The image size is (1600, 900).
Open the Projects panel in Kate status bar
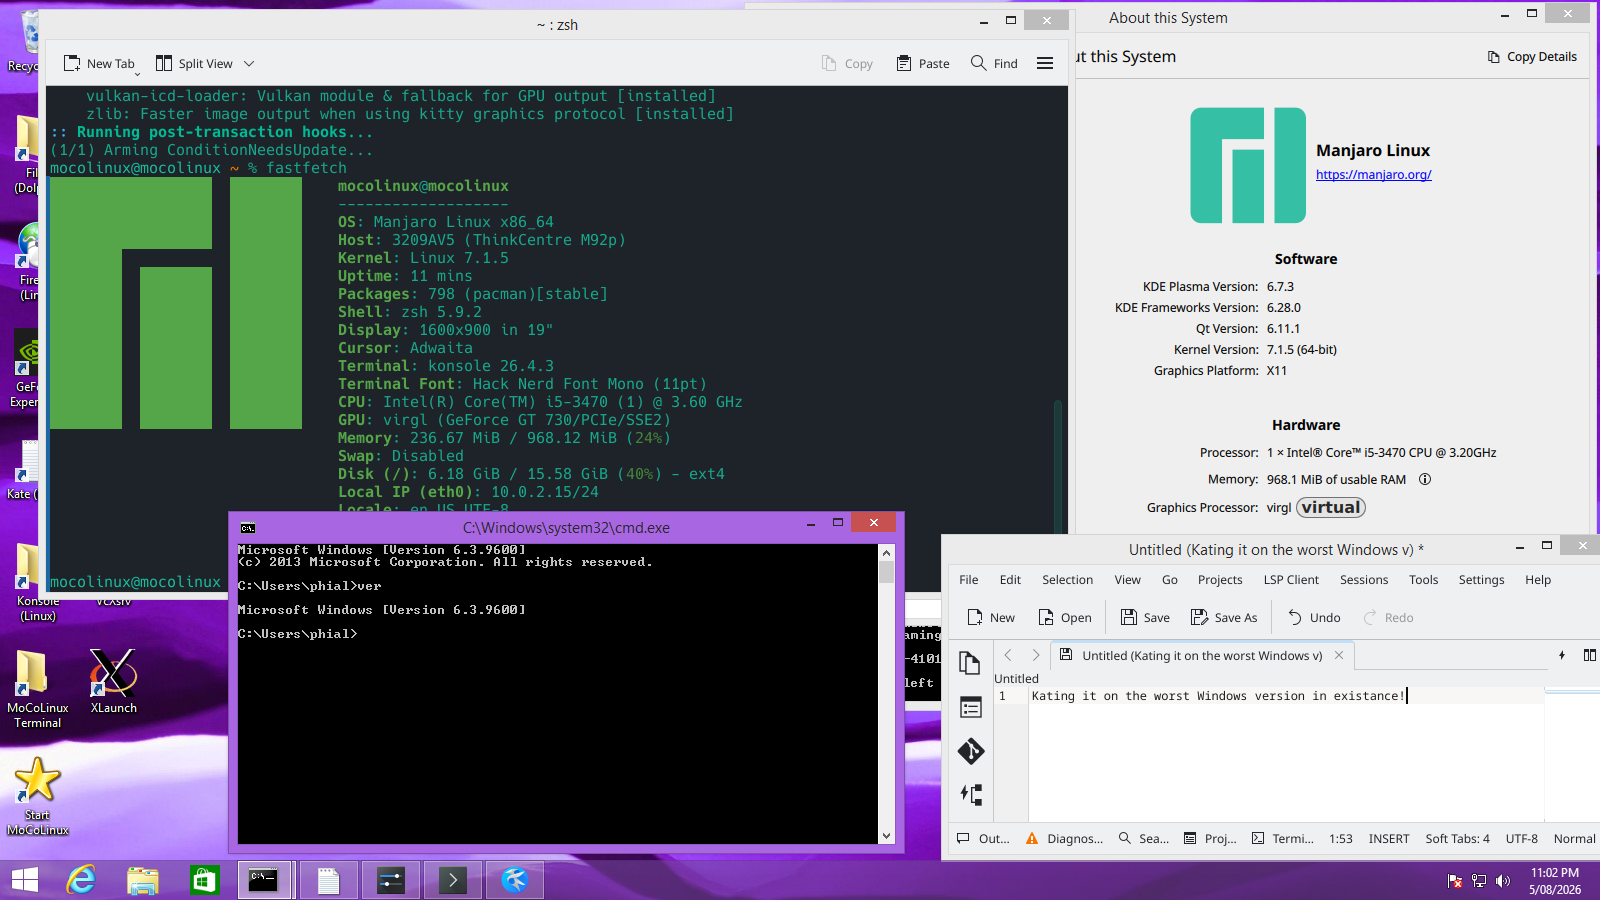1210,839
